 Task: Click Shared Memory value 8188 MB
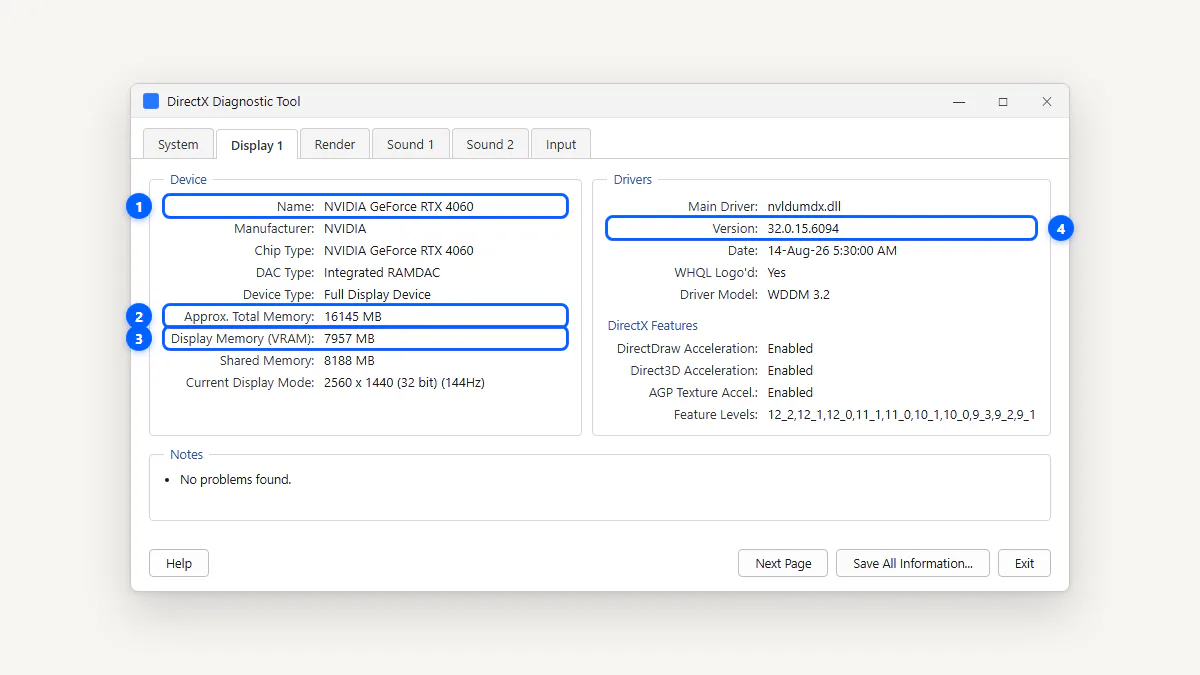coord(349,360)
